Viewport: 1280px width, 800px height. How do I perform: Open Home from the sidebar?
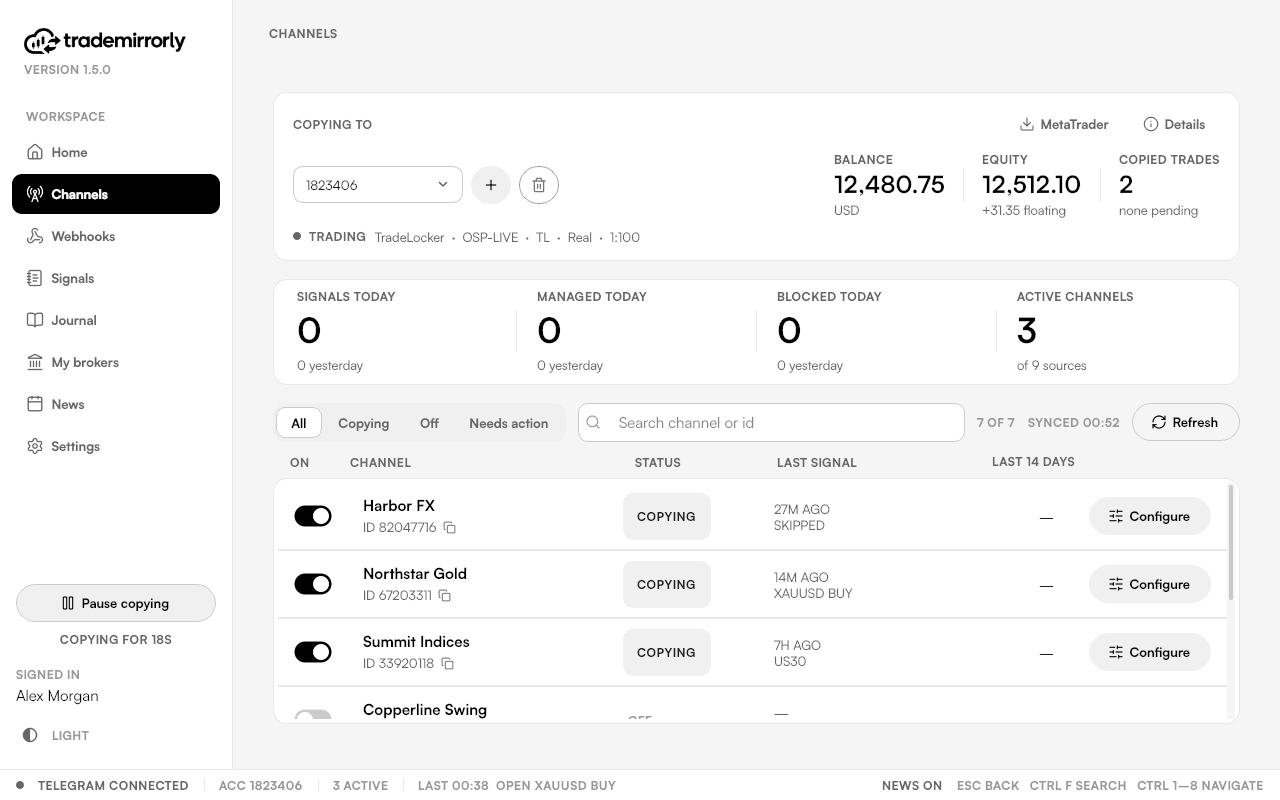click(x=116, y=152)
